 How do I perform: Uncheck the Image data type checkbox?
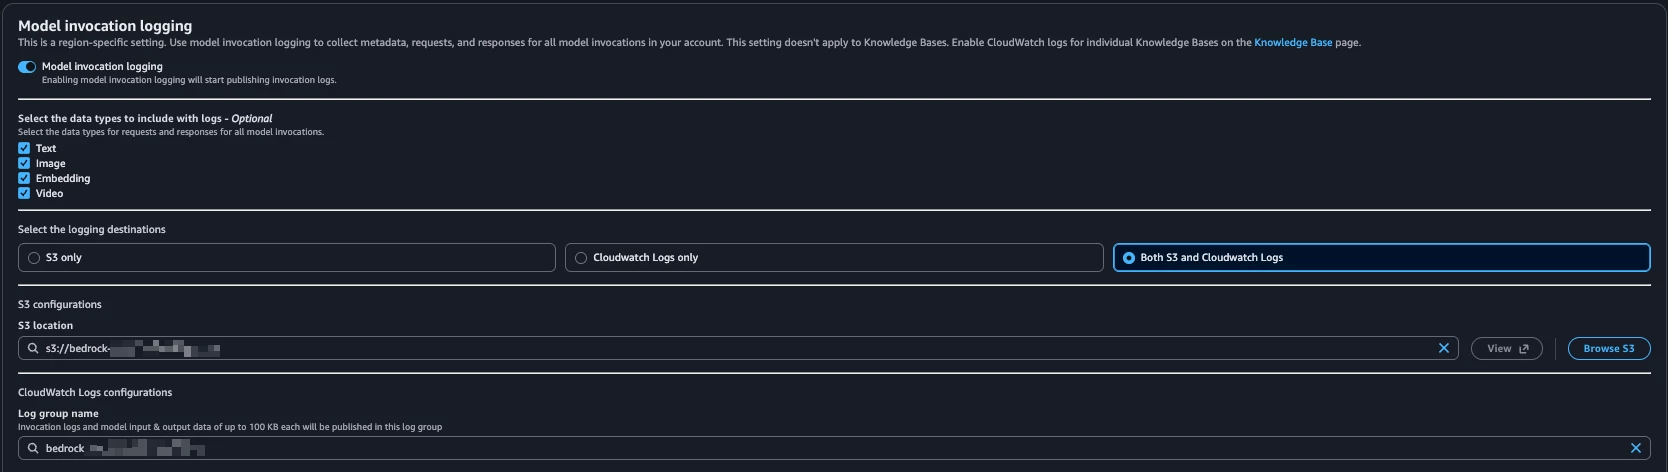24,163
